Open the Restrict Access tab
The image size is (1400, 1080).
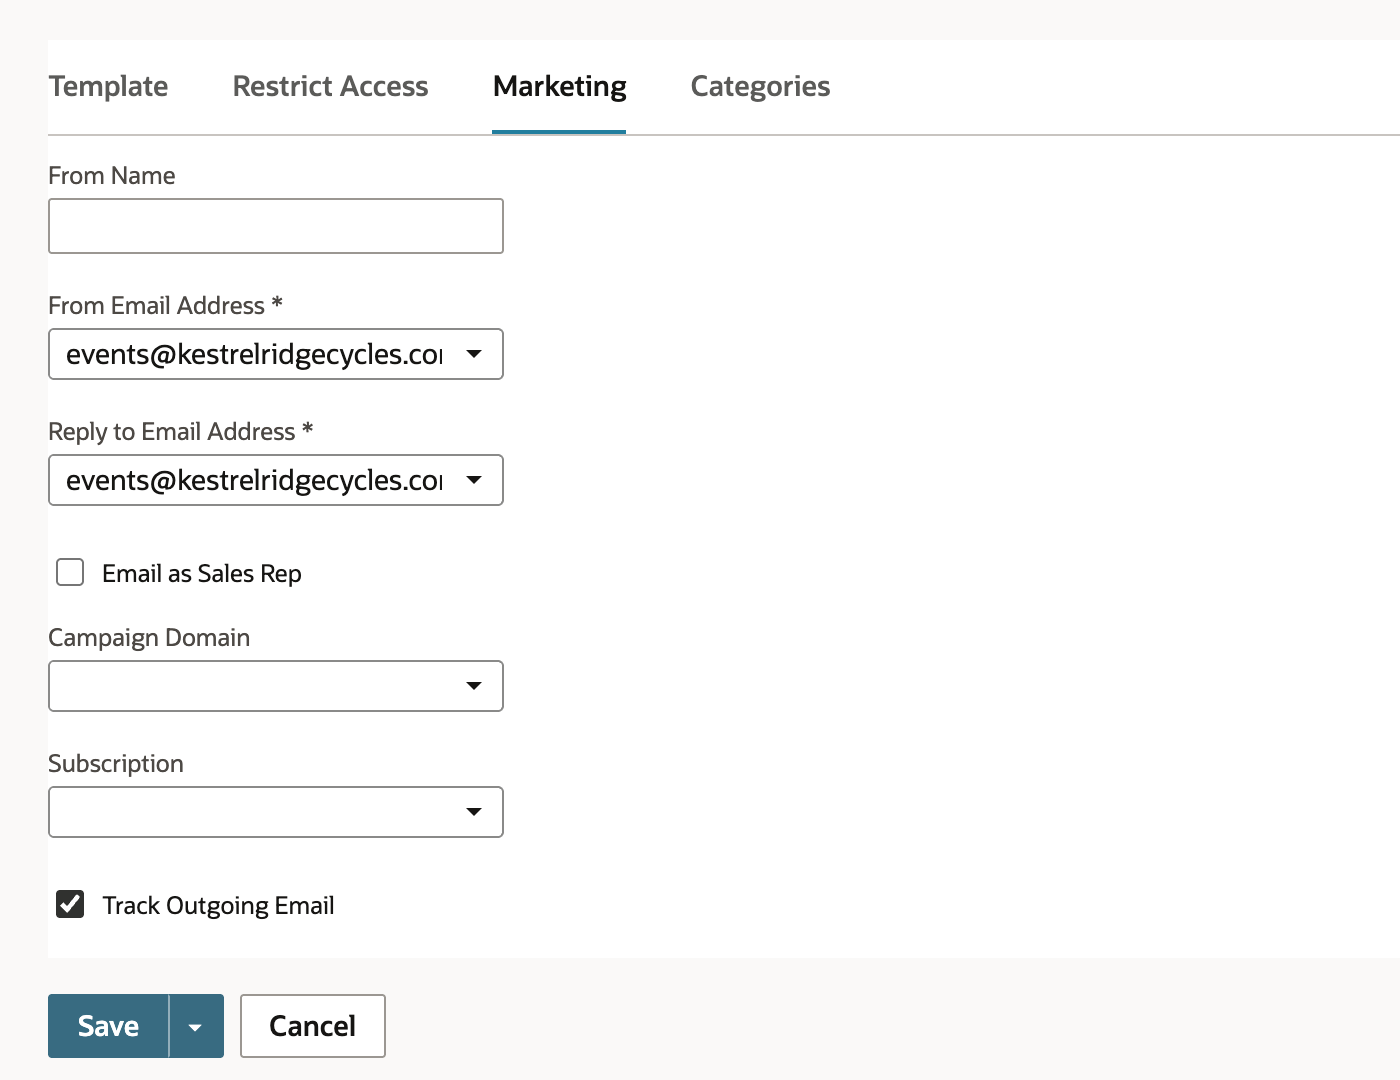click(330, 87)
